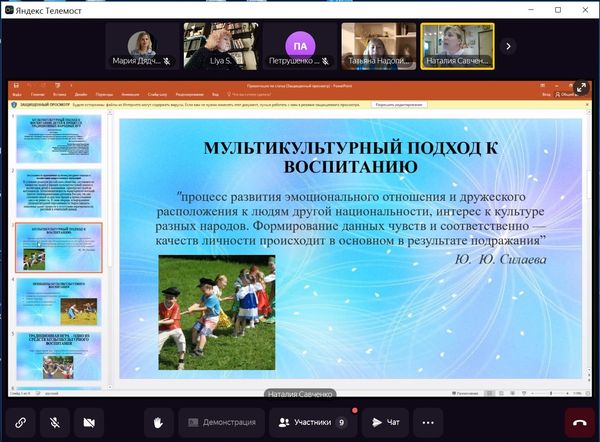Select Наталия Савченко's highlighted video tile
The image size is (600, 442).
click(457, 45)
